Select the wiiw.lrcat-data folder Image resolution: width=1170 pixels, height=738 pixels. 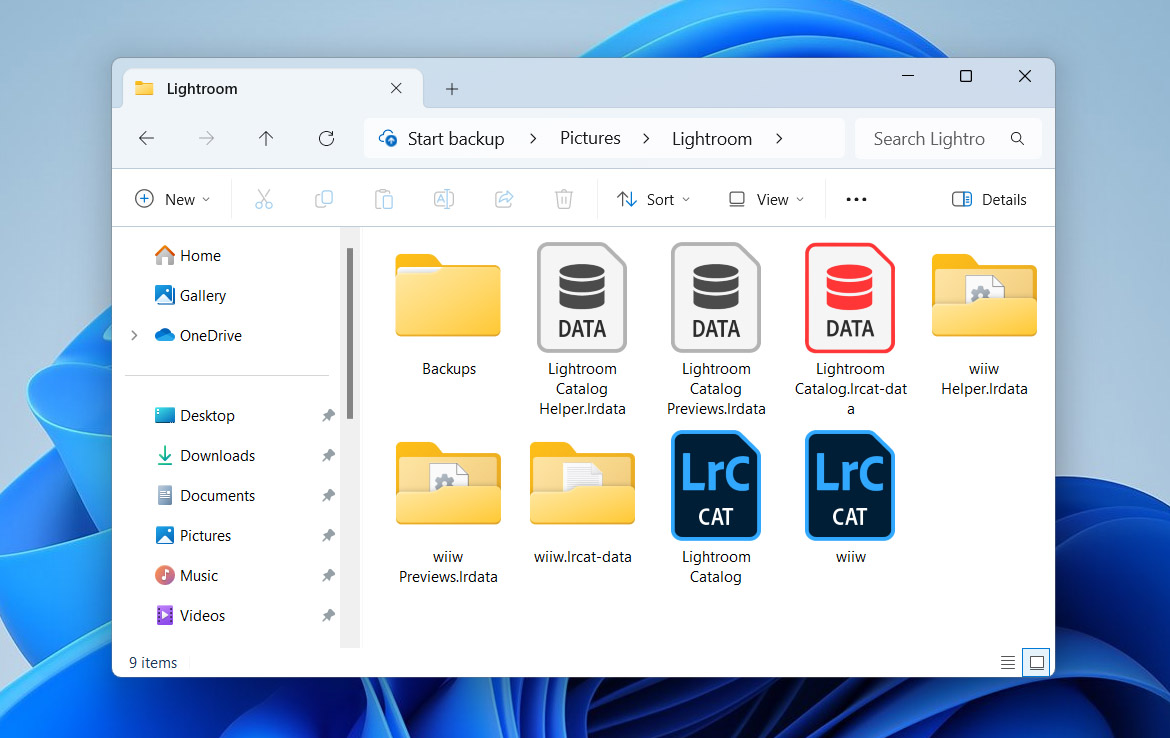pyautogui.click(x=582, y=484)
